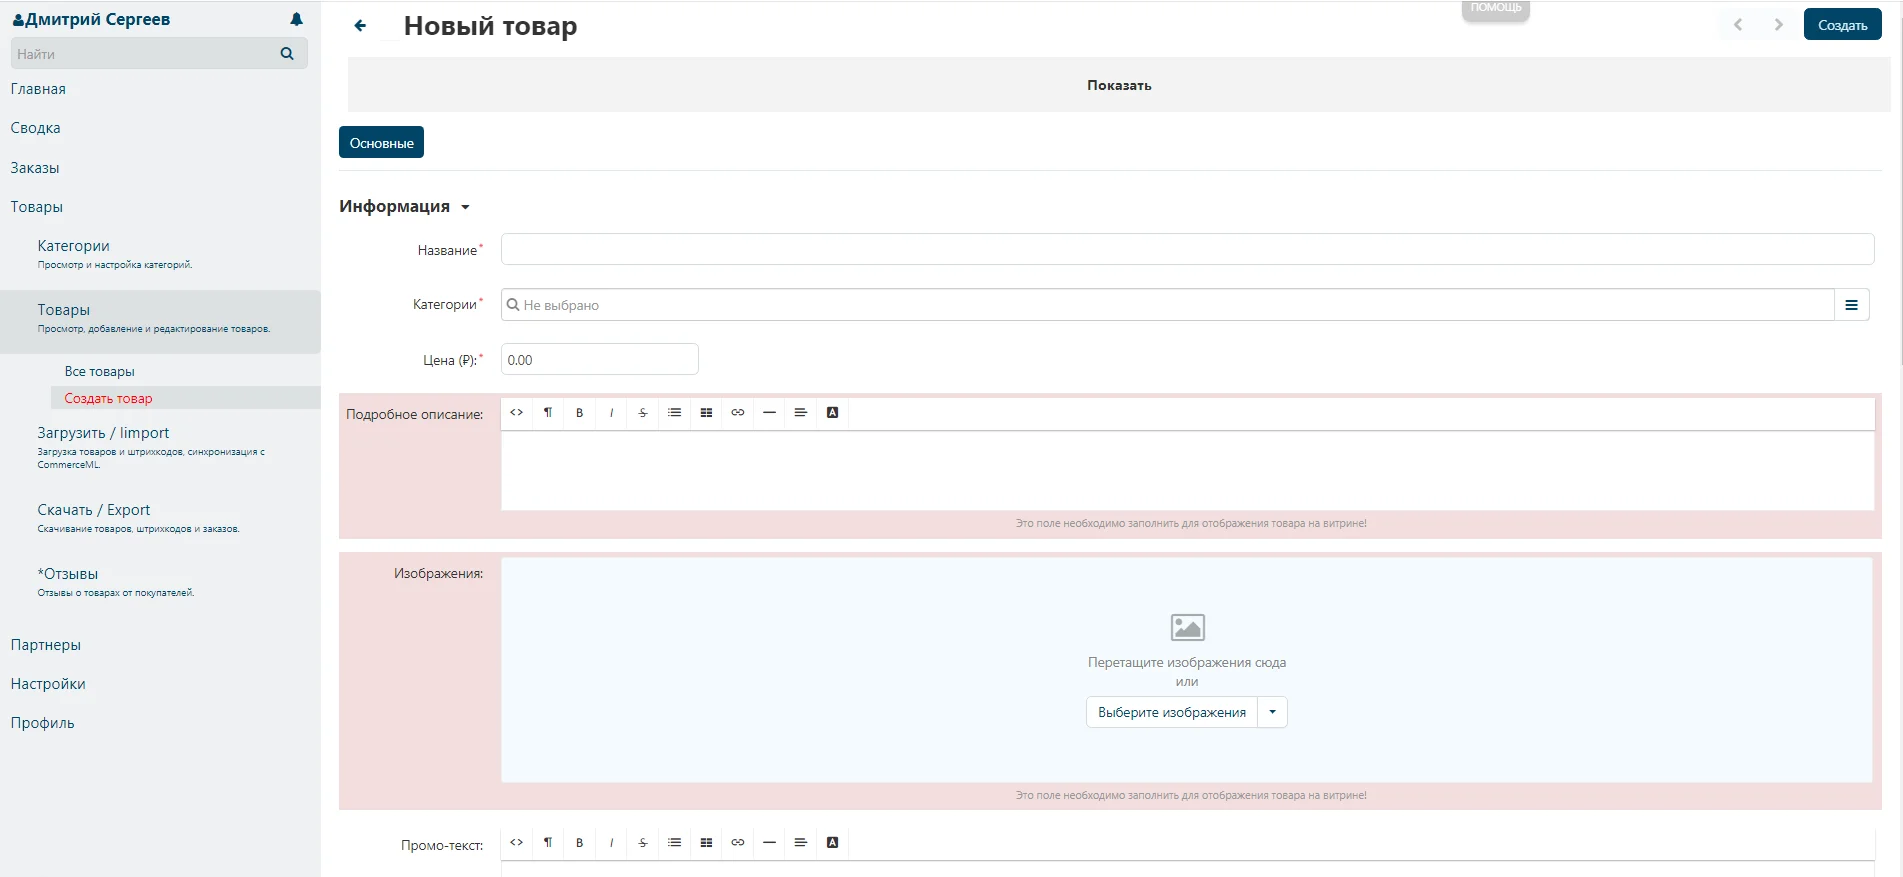Open Главная in sidebar
Image resolution: width=1903 pixels, height=877 pixels.
(38, 89)
